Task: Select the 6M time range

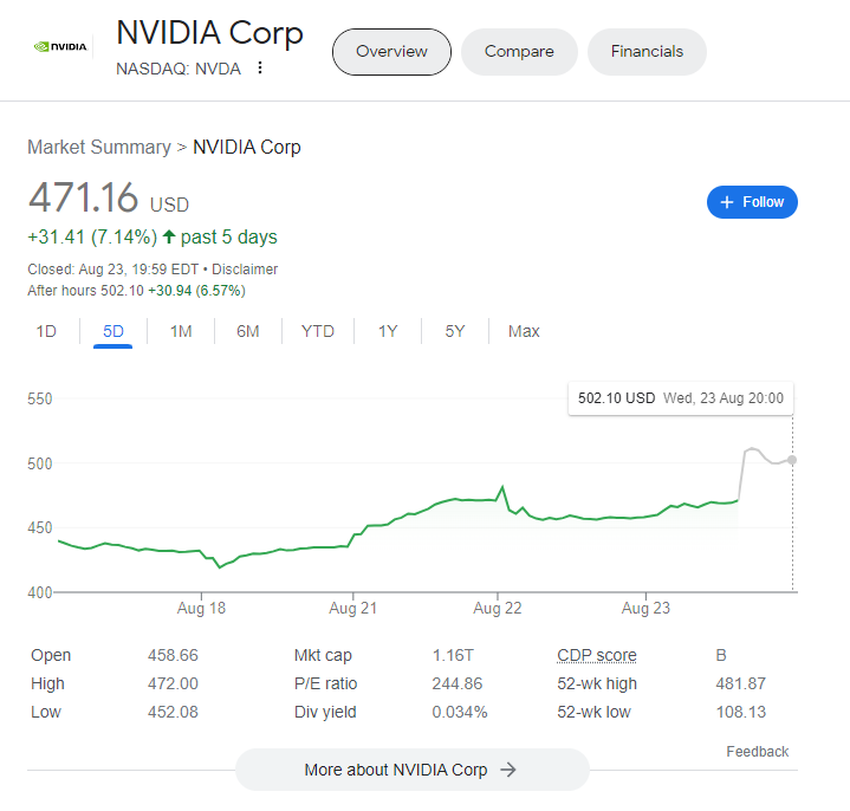Action: coord(248,331)
